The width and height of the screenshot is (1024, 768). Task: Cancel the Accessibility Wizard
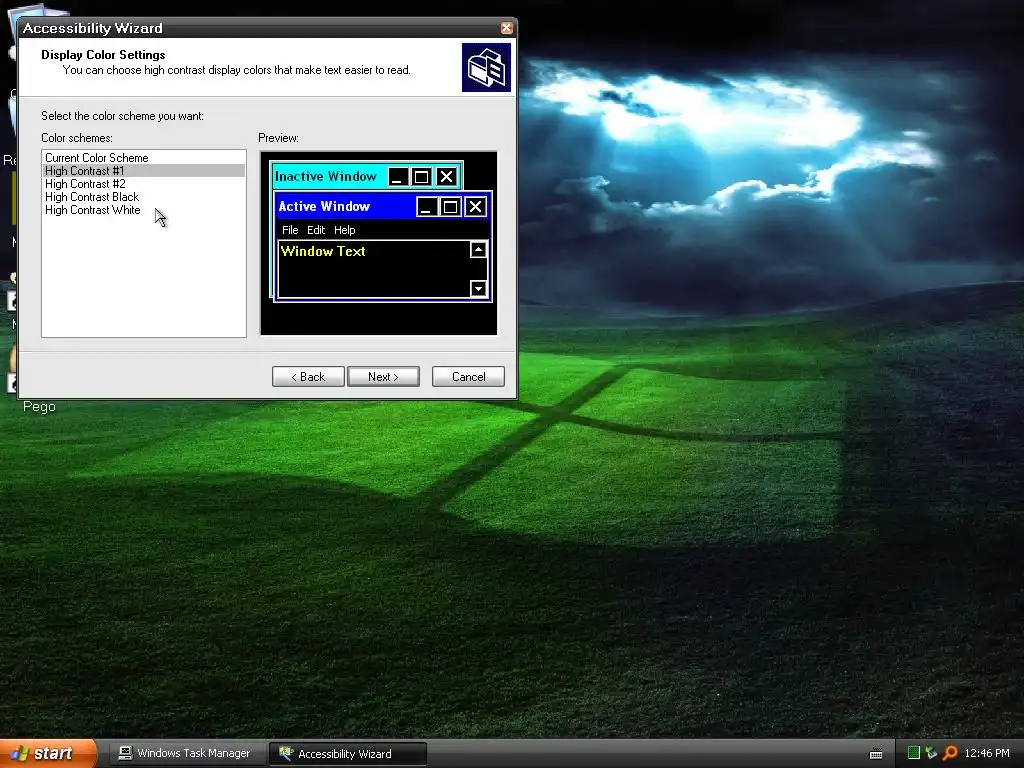pyautogui.click(x=468, y=377)
